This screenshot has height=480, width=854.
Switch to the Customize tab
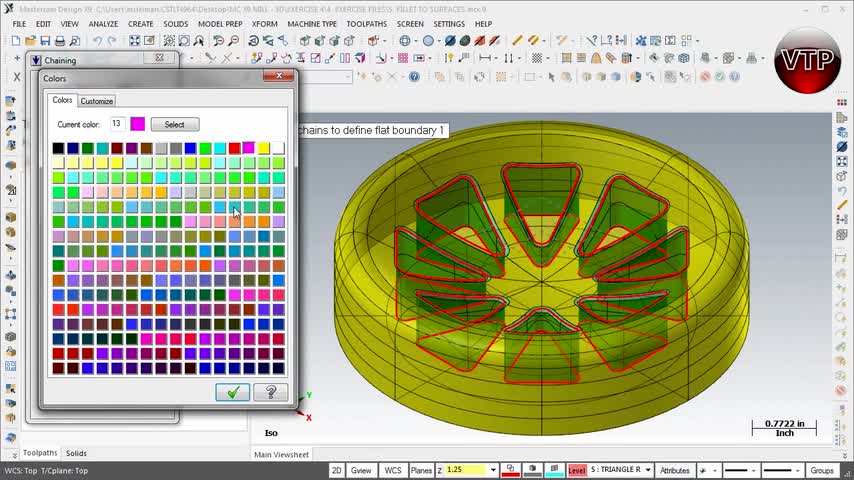click(96, 101)
